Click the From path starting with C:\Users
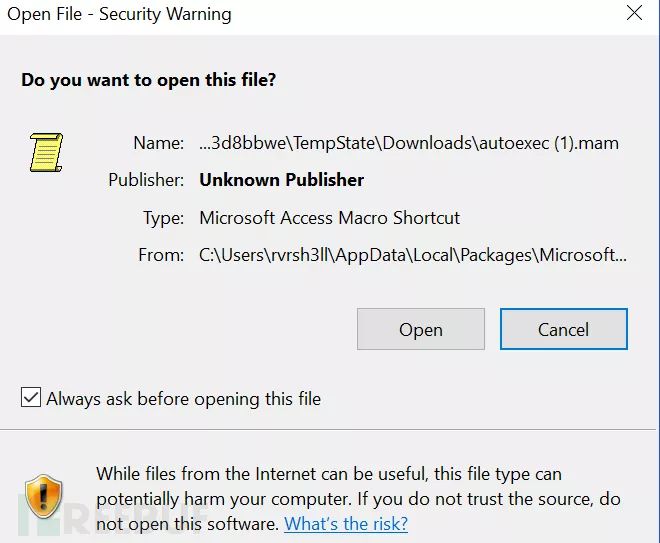Image resolution: width=660 pixels, height=543 pixels. pos(413,254)
